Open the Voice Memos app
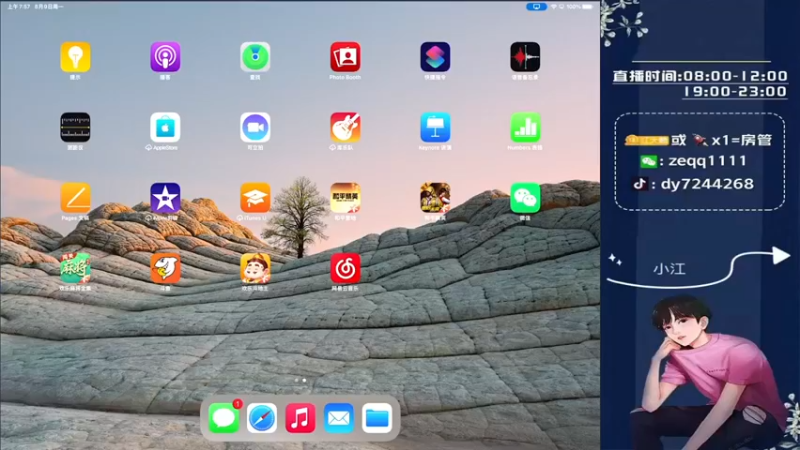This screenshot has width=800, height=450. 525,57
